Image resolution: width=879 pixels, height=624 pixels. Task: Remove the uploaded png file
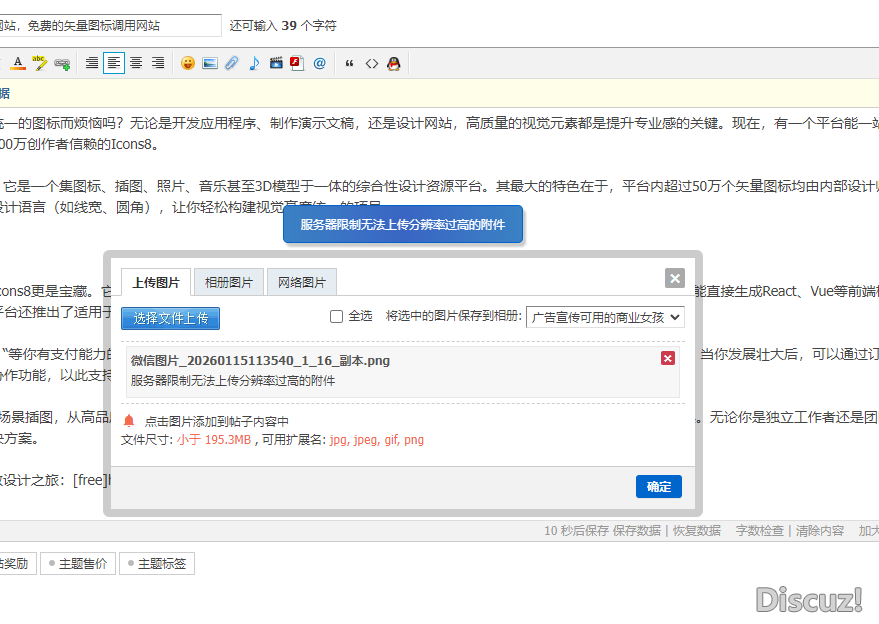(x=667, y=357)
